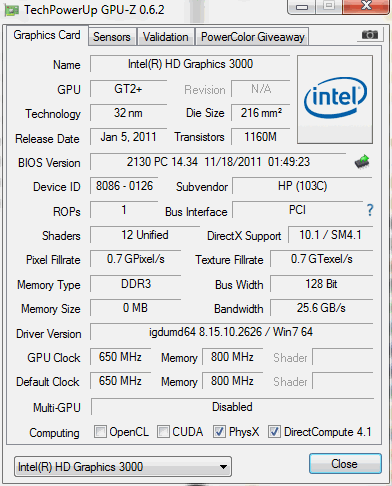Select the Graphics Card tab
This screenshot has height=486, width=392.
pos(47,35)
